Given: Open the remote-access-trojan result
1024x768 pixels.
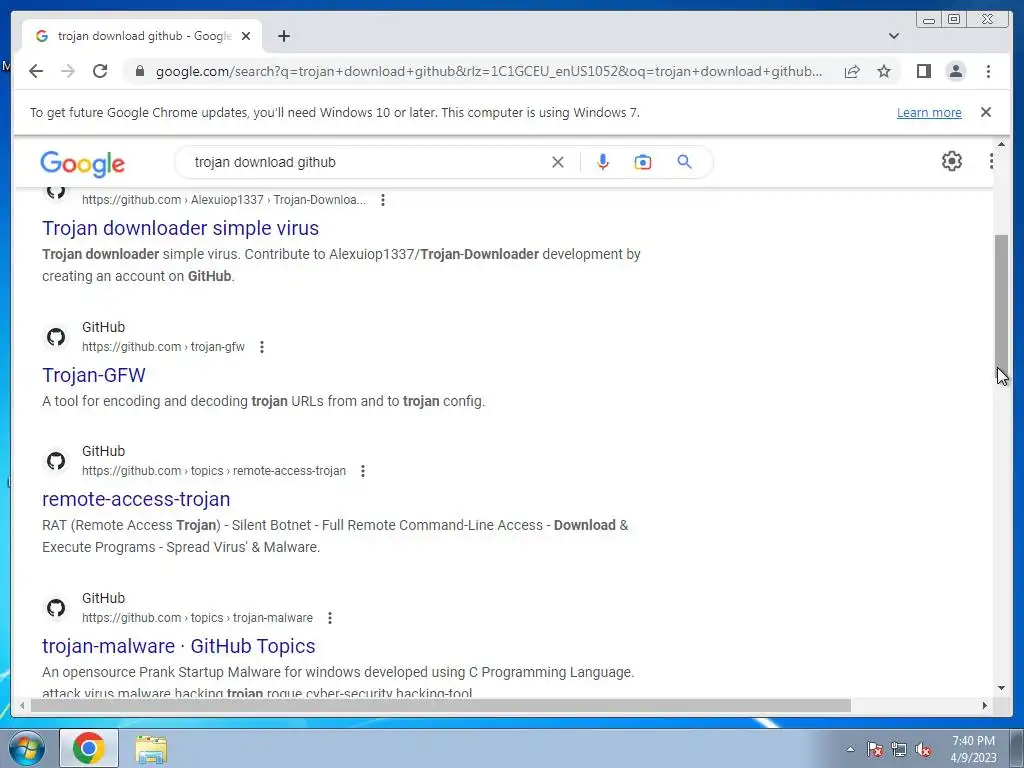Looking at the screenshot, I should (x=136, y=499).
